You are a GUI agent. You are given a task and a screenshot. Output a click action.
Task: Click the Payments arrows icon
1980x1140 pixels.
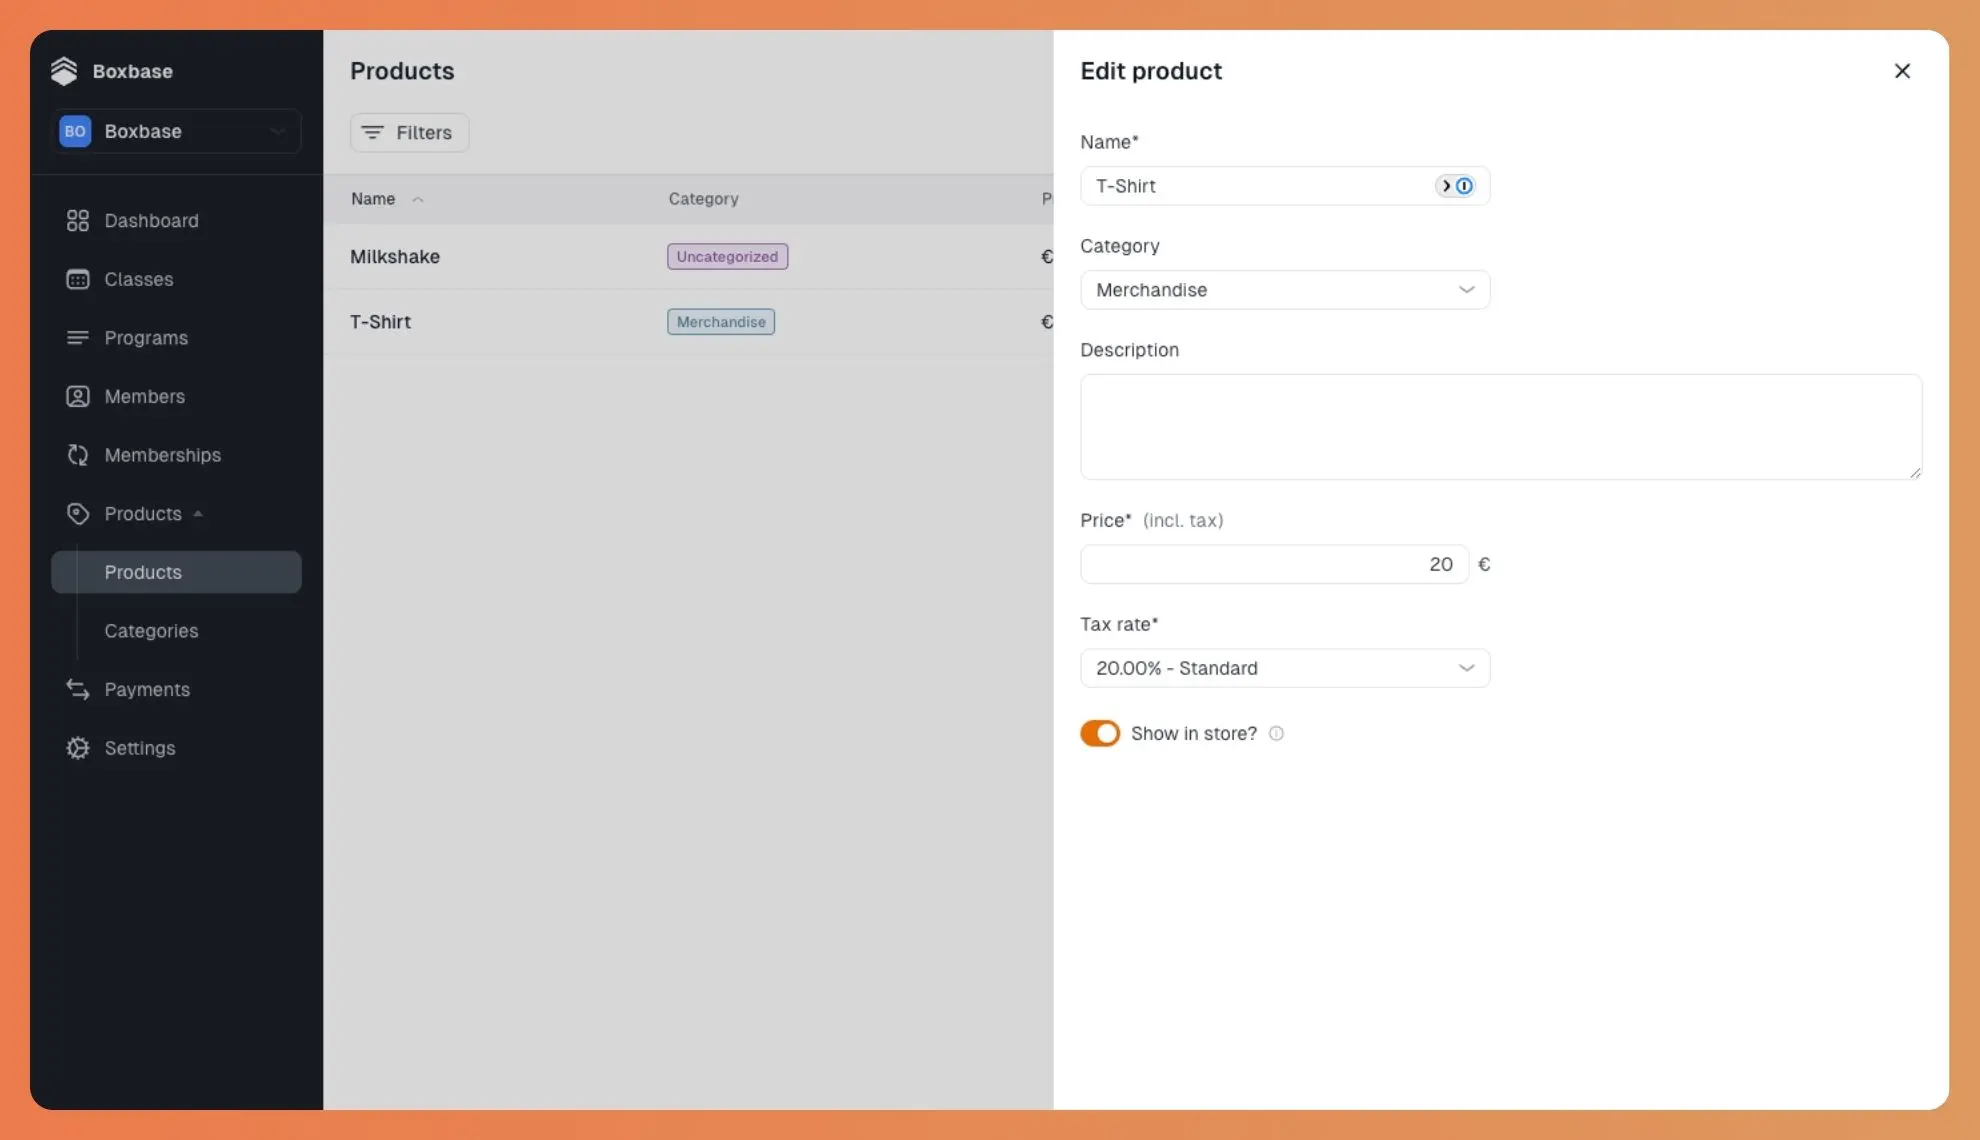tap(77, 689)
